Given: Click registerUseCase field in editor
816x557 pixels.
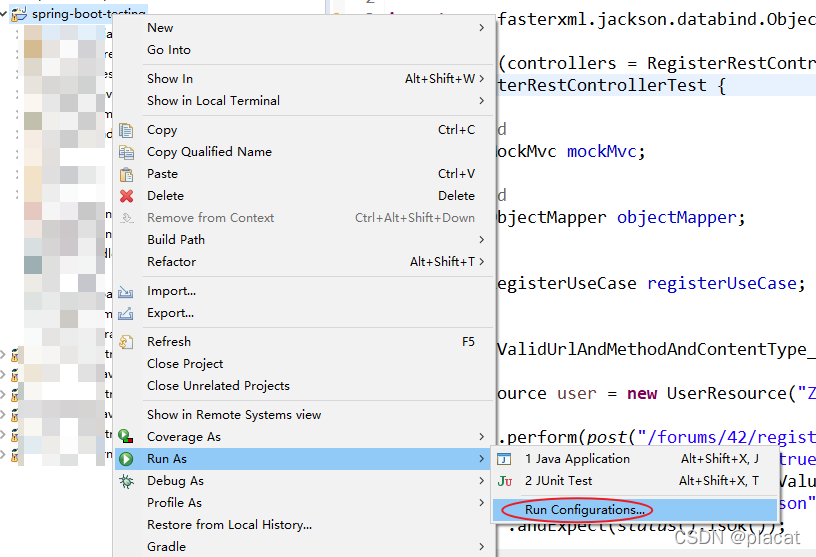Looking at the screenshot, I should [722, 283].
